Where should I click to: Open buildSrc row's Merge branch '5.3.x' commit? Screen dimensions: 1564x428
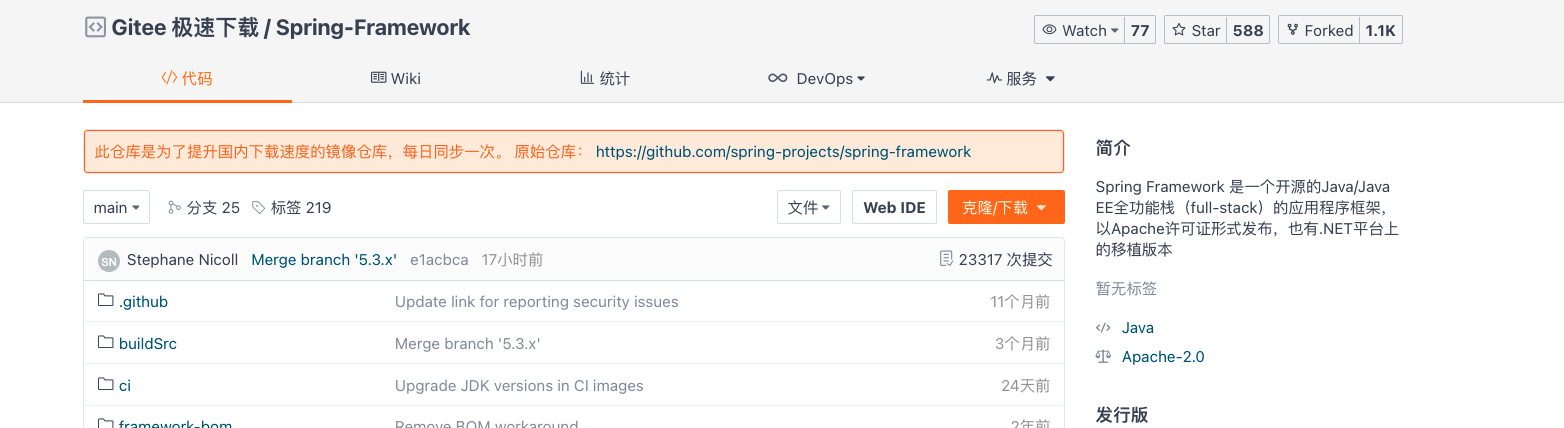pos(468,343)
